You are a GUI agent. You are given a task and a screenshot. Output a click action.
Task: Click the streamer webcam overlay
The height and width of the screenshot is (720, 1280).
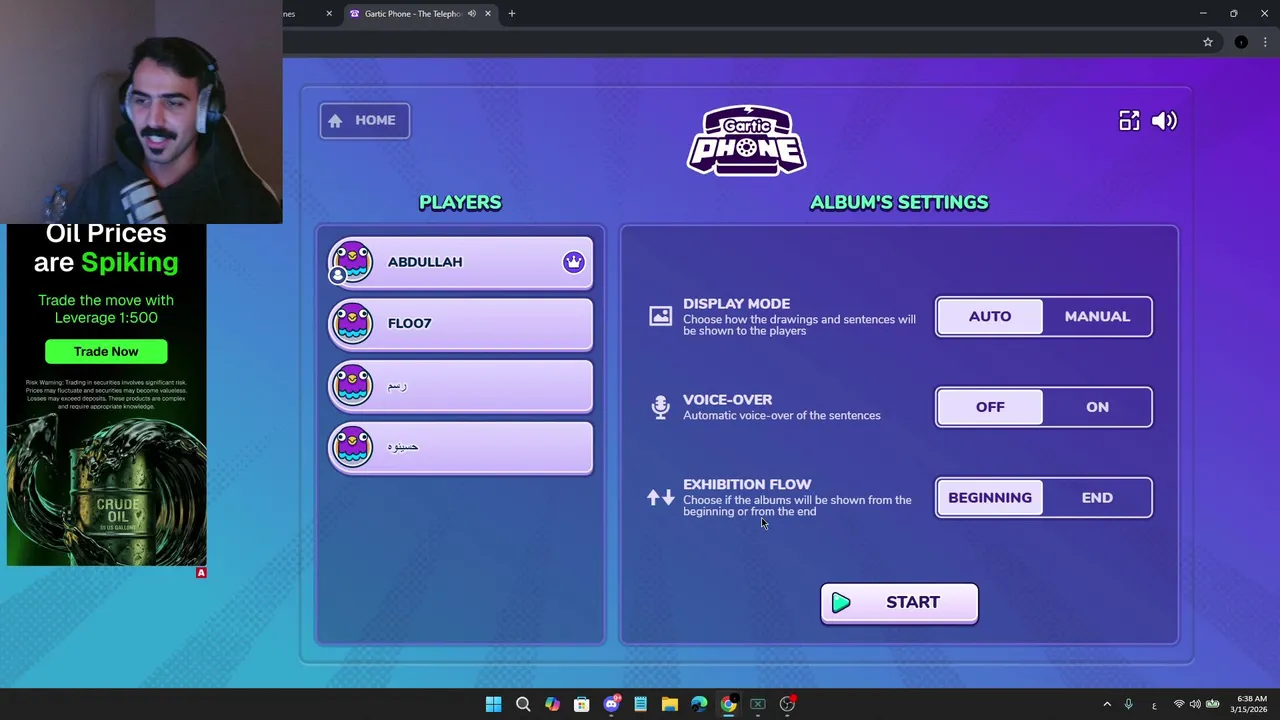(141, 112)
